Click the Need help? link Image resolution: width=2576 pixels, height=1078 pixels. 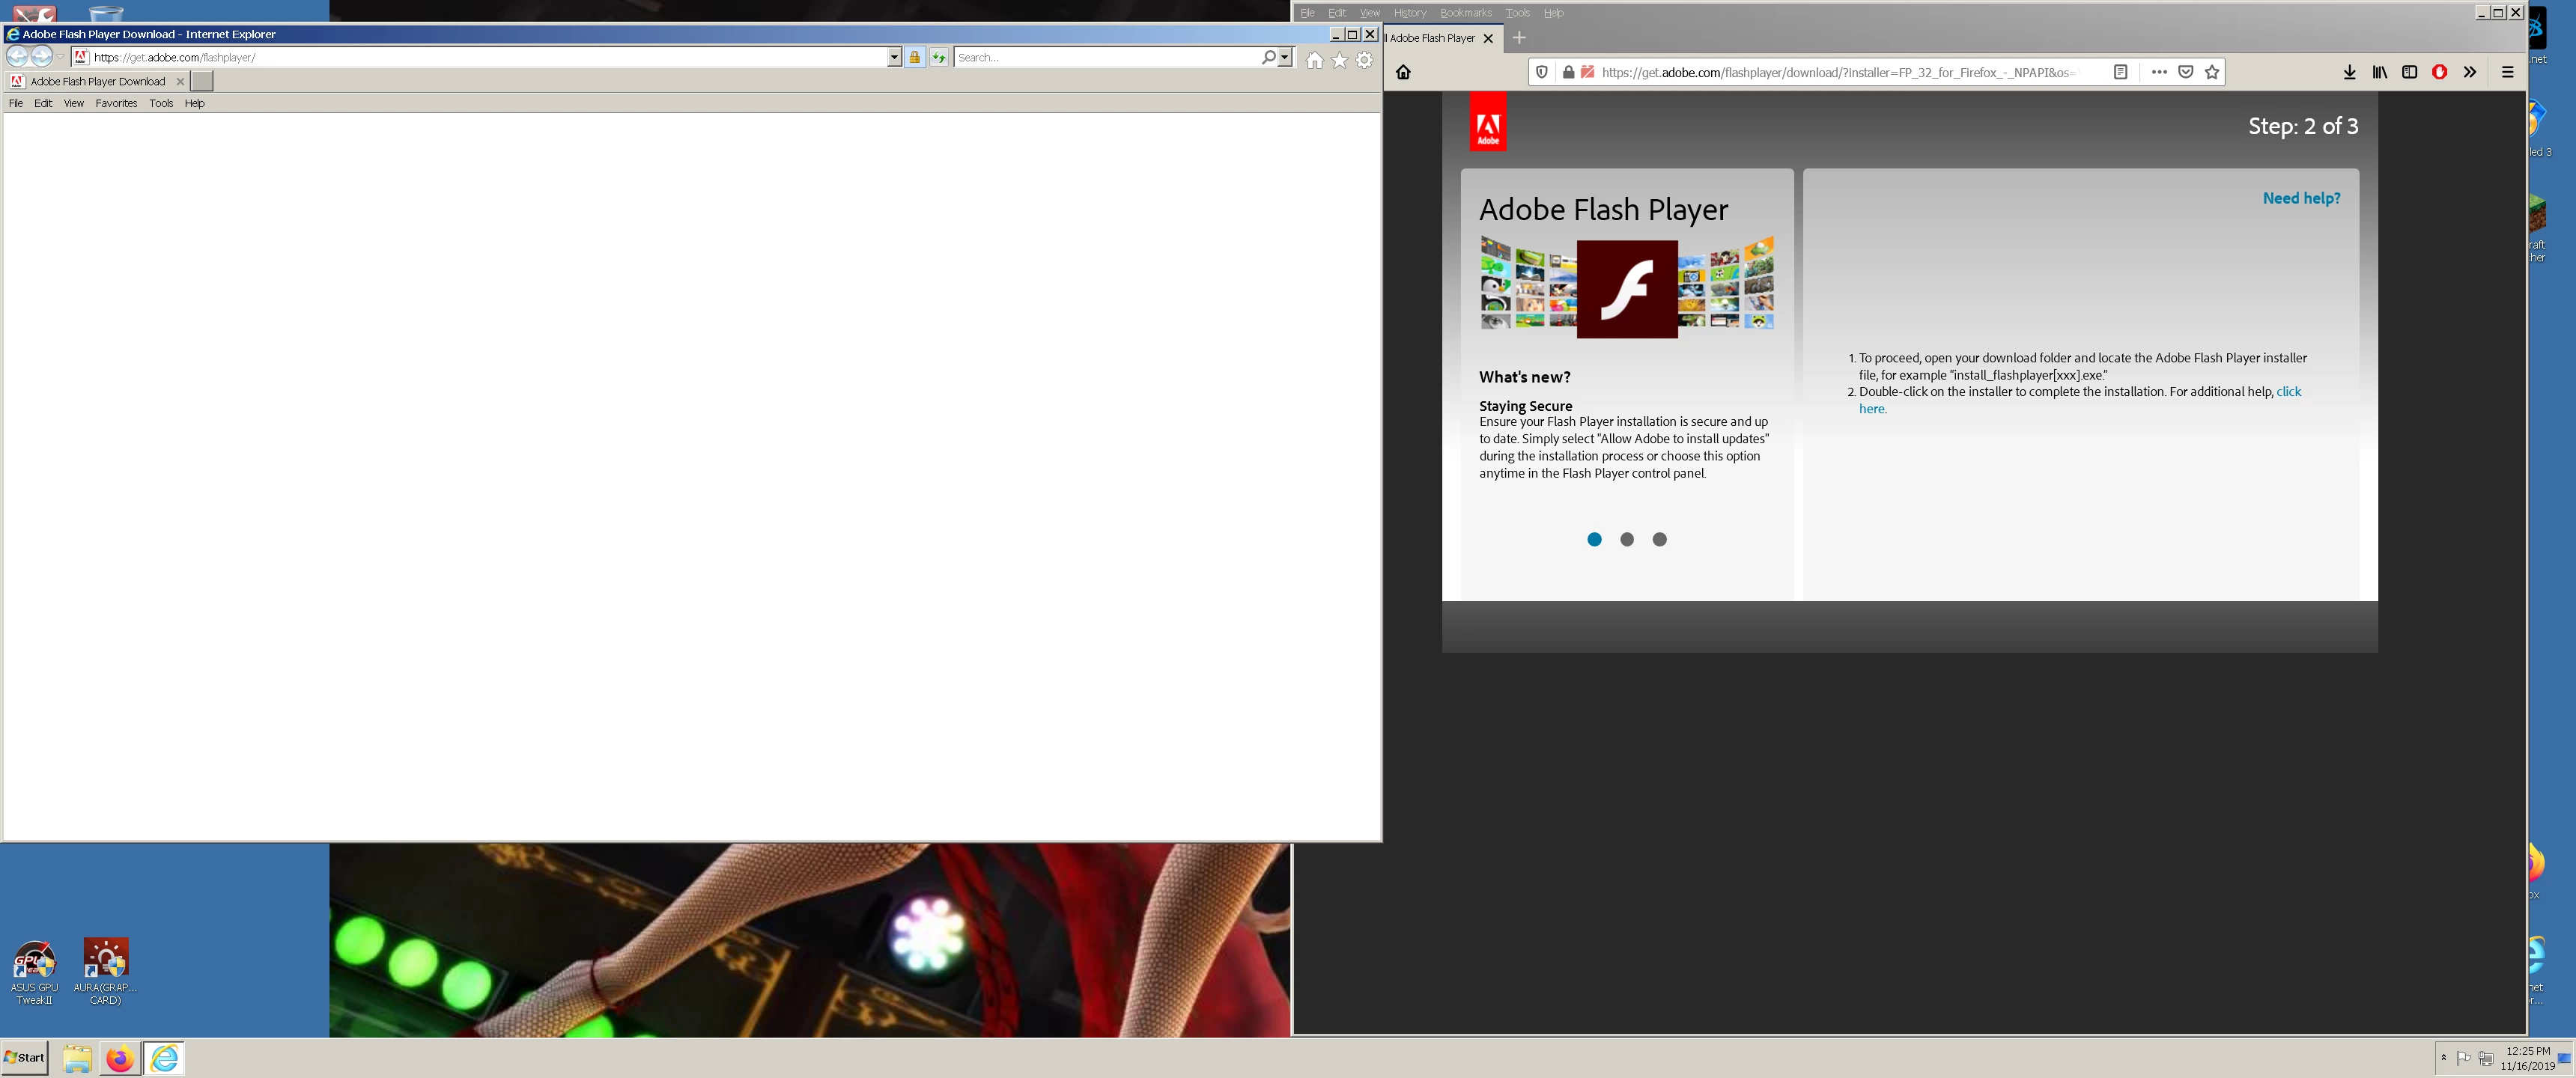coord(2301,198)
